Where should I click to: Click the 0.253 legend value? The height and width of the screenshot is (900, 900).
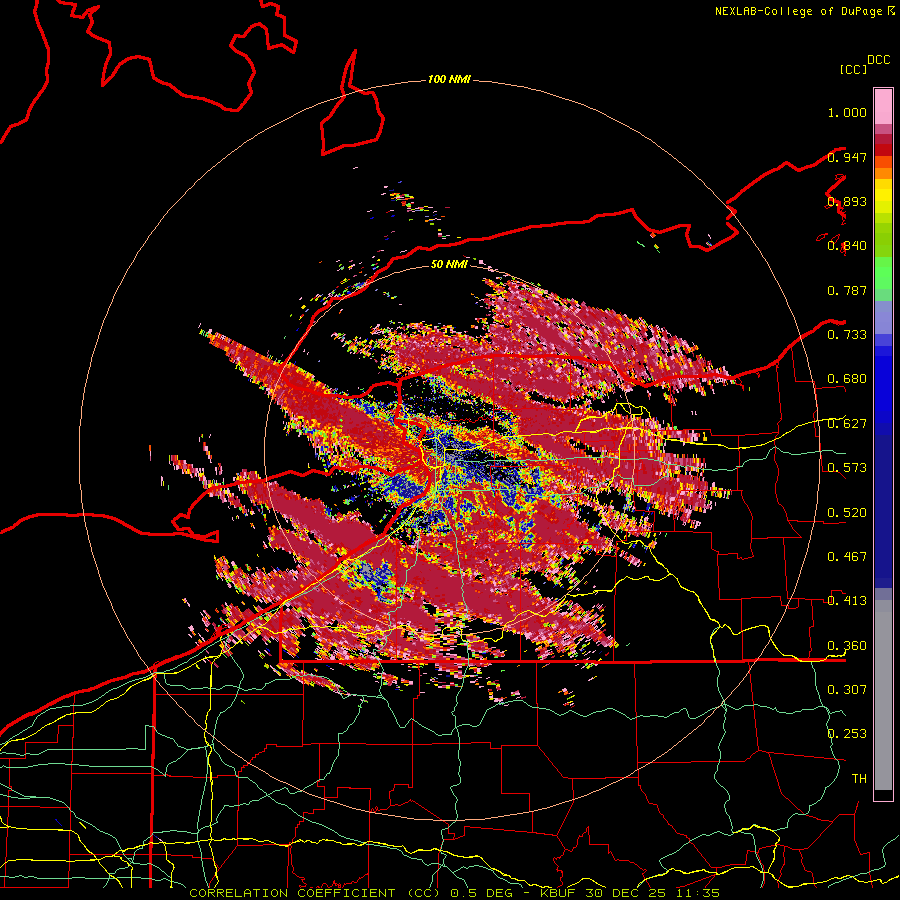click(847, 734)
